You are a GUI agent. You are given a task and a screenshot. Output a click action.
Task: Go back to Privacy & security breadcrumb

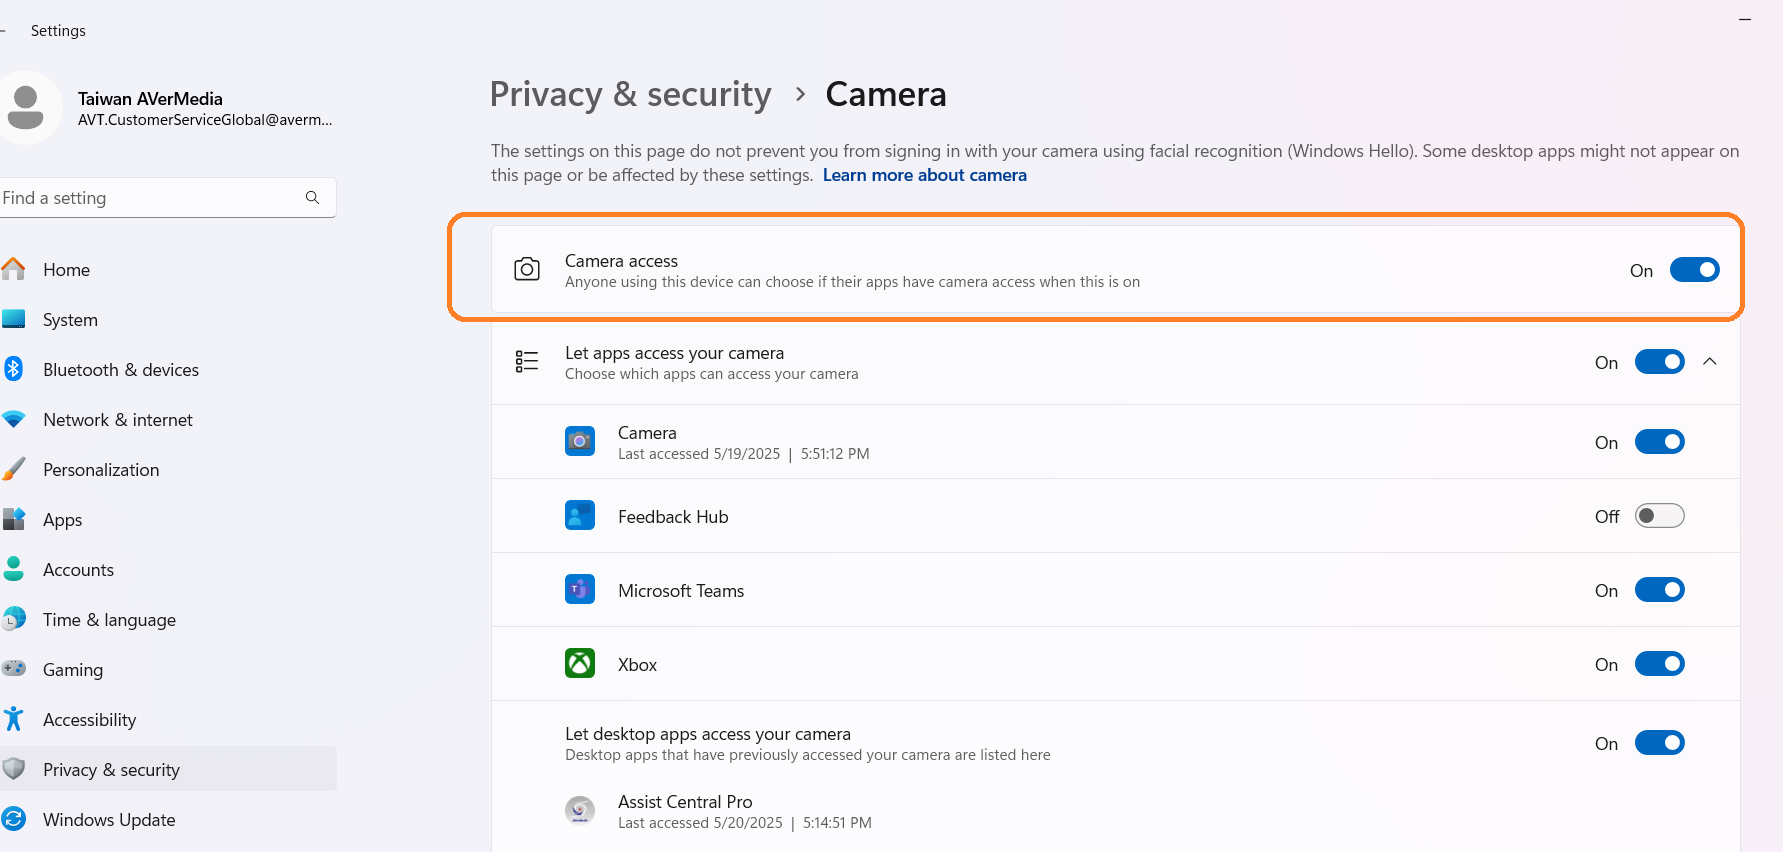click(630, 94)
